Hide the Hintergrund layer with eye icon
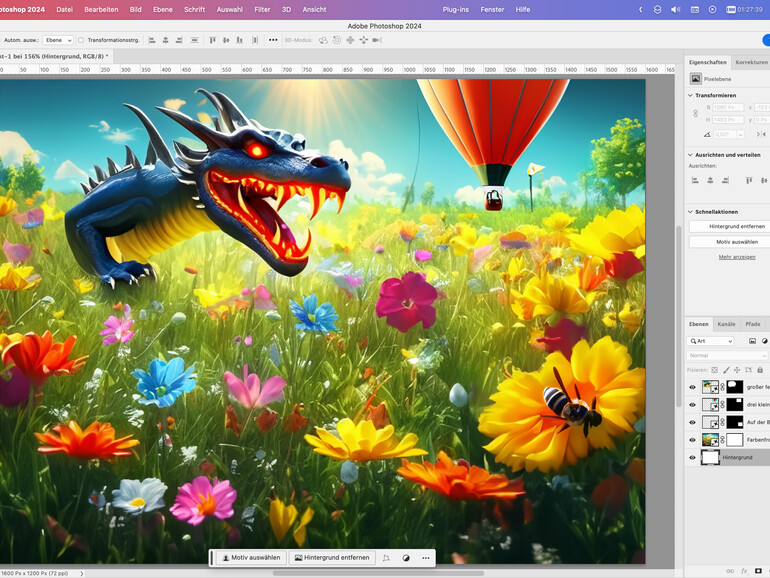This screenshot has height=578, width=770. [692, 457]
